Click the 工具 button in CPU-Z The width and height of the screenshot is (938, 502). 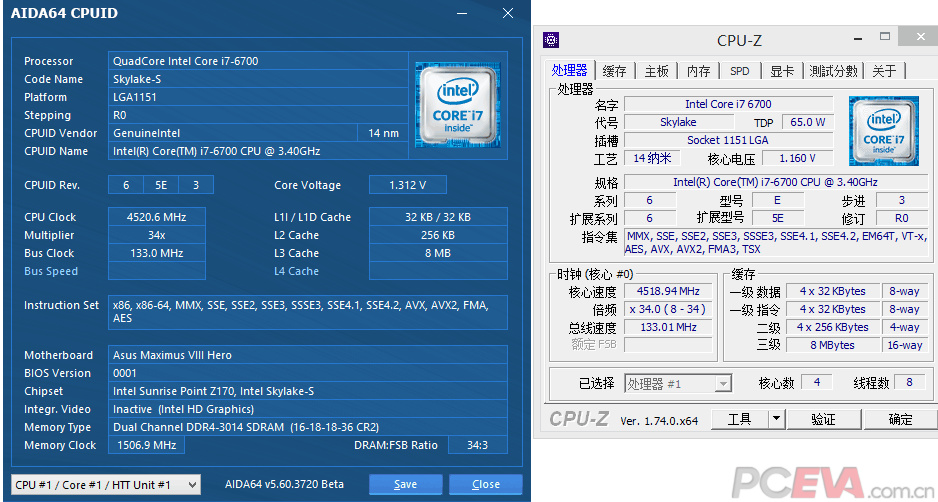(739, 419)
